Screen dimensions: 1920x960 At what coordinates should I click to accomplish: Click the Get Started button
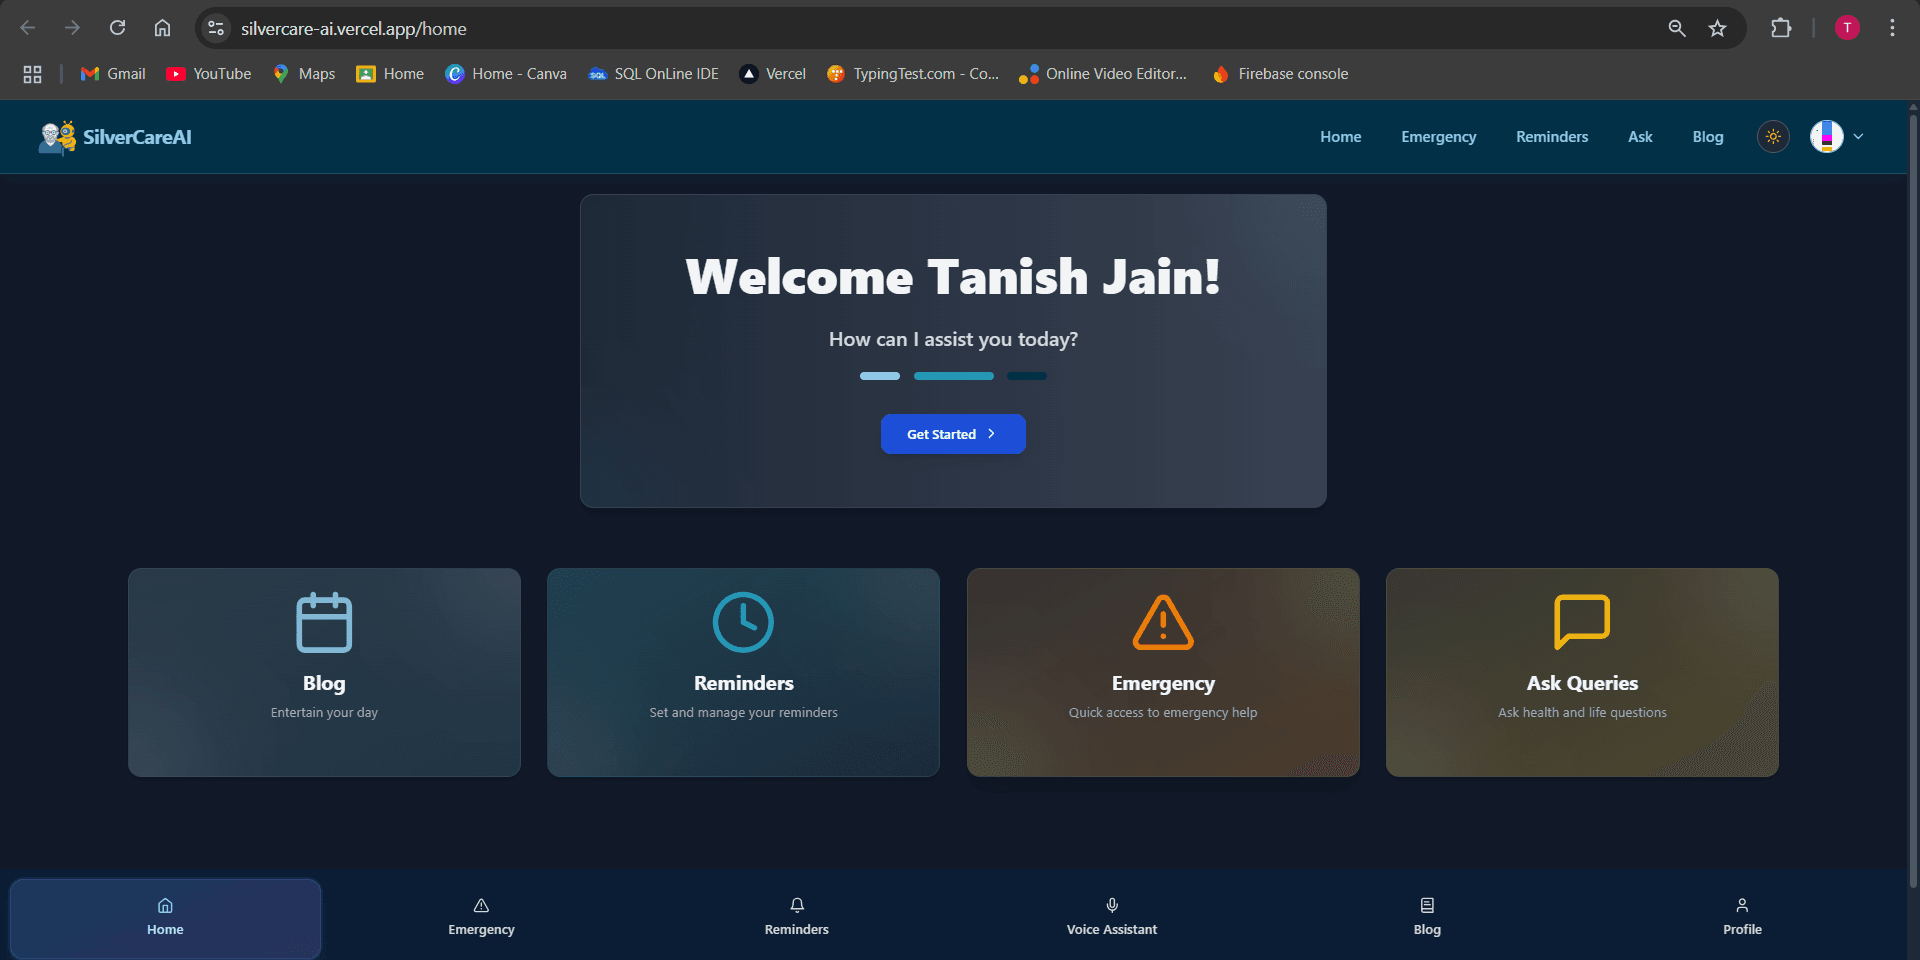[x=953, y=434]
